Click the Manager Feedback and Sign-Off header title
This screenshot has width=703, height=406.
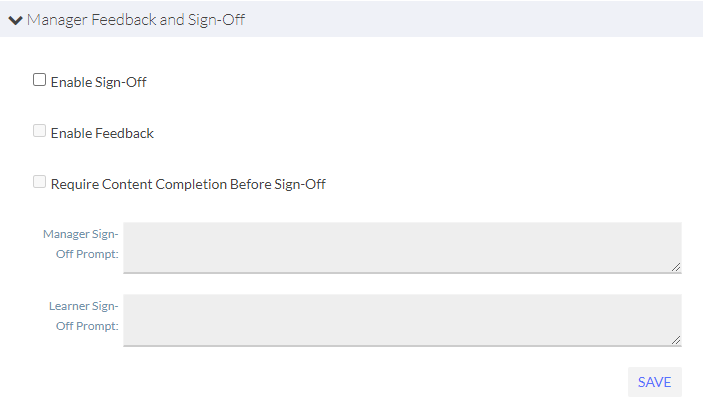pyautogui.click(x=136, y=20)
